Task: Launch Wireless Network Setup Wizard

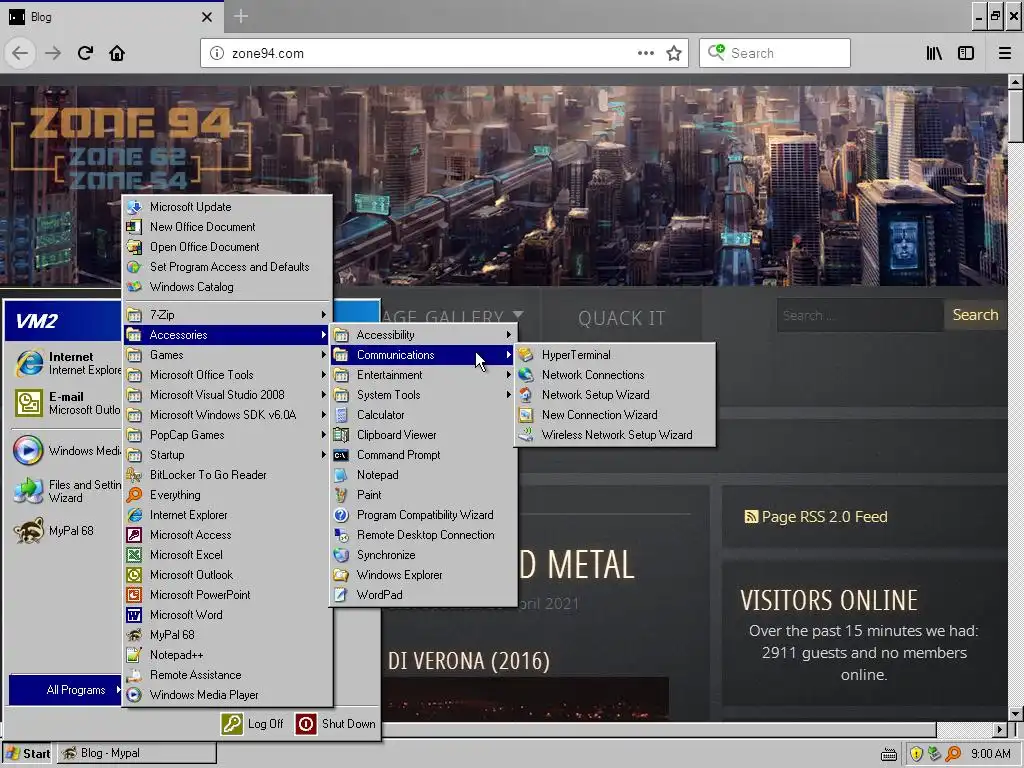Action: [615, 435]
